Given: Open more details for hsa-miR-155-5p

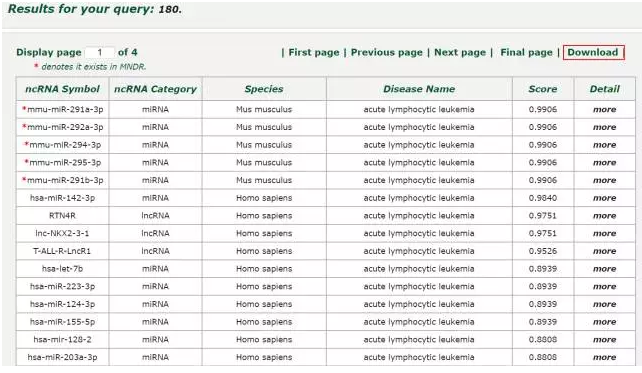Looking at the screenshot, I should point(604,322).
